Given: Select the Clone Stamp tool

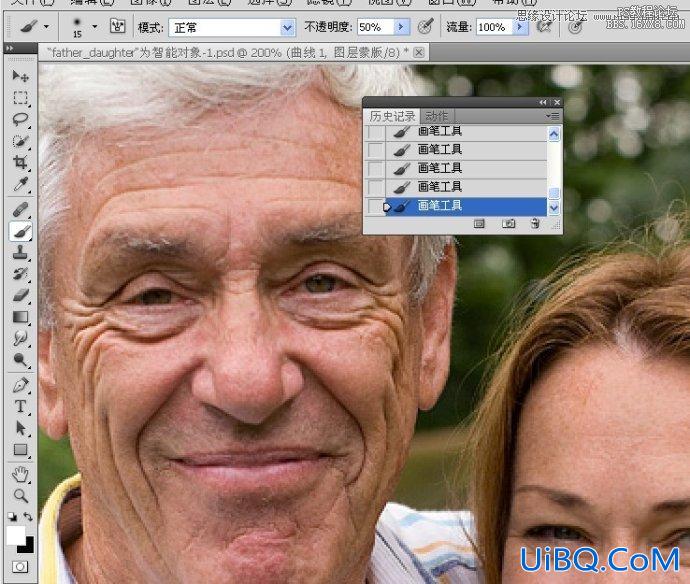Looking at the screenshot, I should click(x=20, y=253).
